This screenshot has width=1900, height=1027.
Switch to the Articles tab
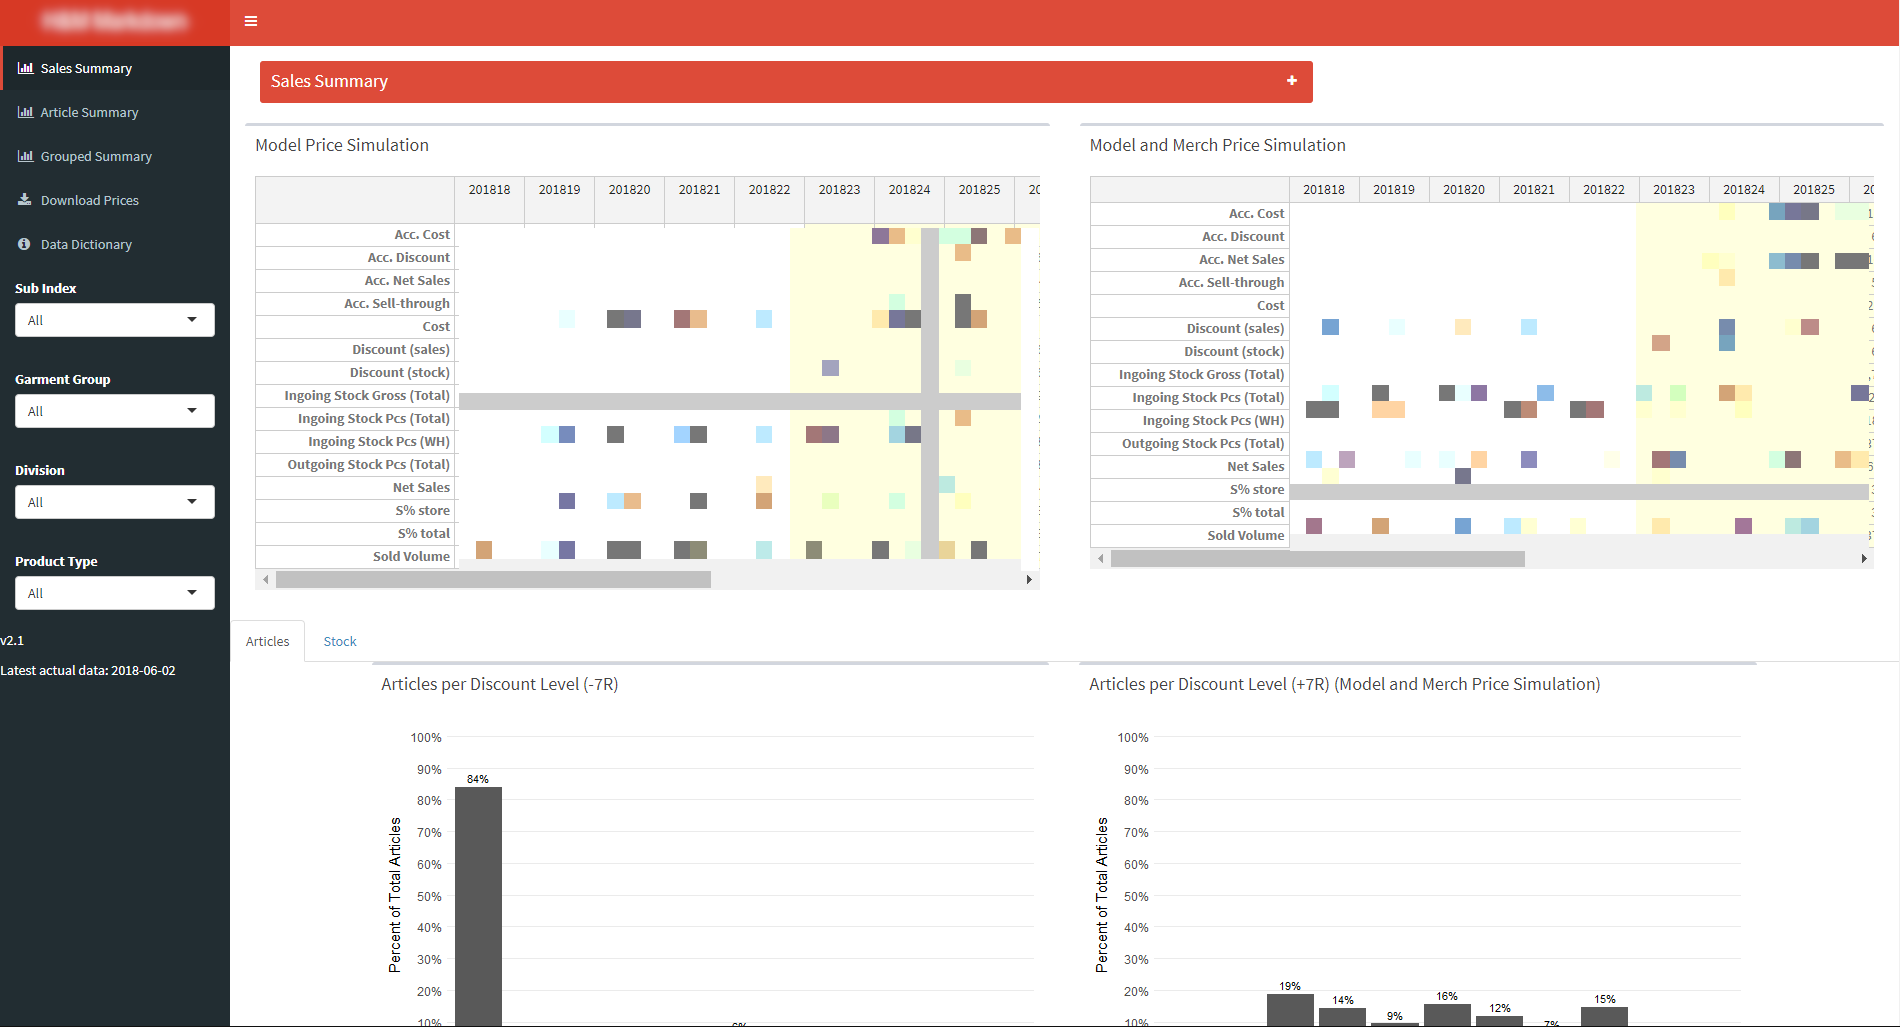[x=268, y=641]
